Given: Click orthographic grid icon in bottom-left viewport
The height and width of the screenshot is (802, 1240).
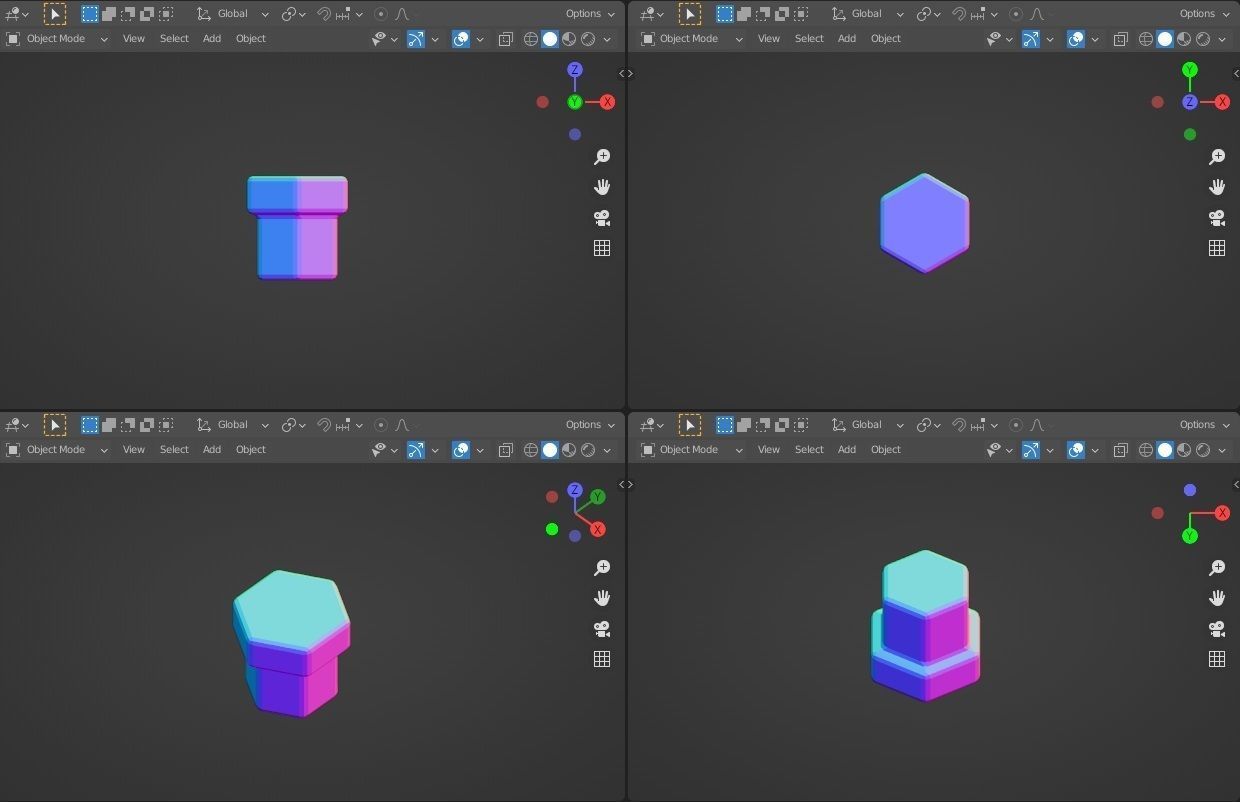Looking at the screenshot, I should coord(602,659).
